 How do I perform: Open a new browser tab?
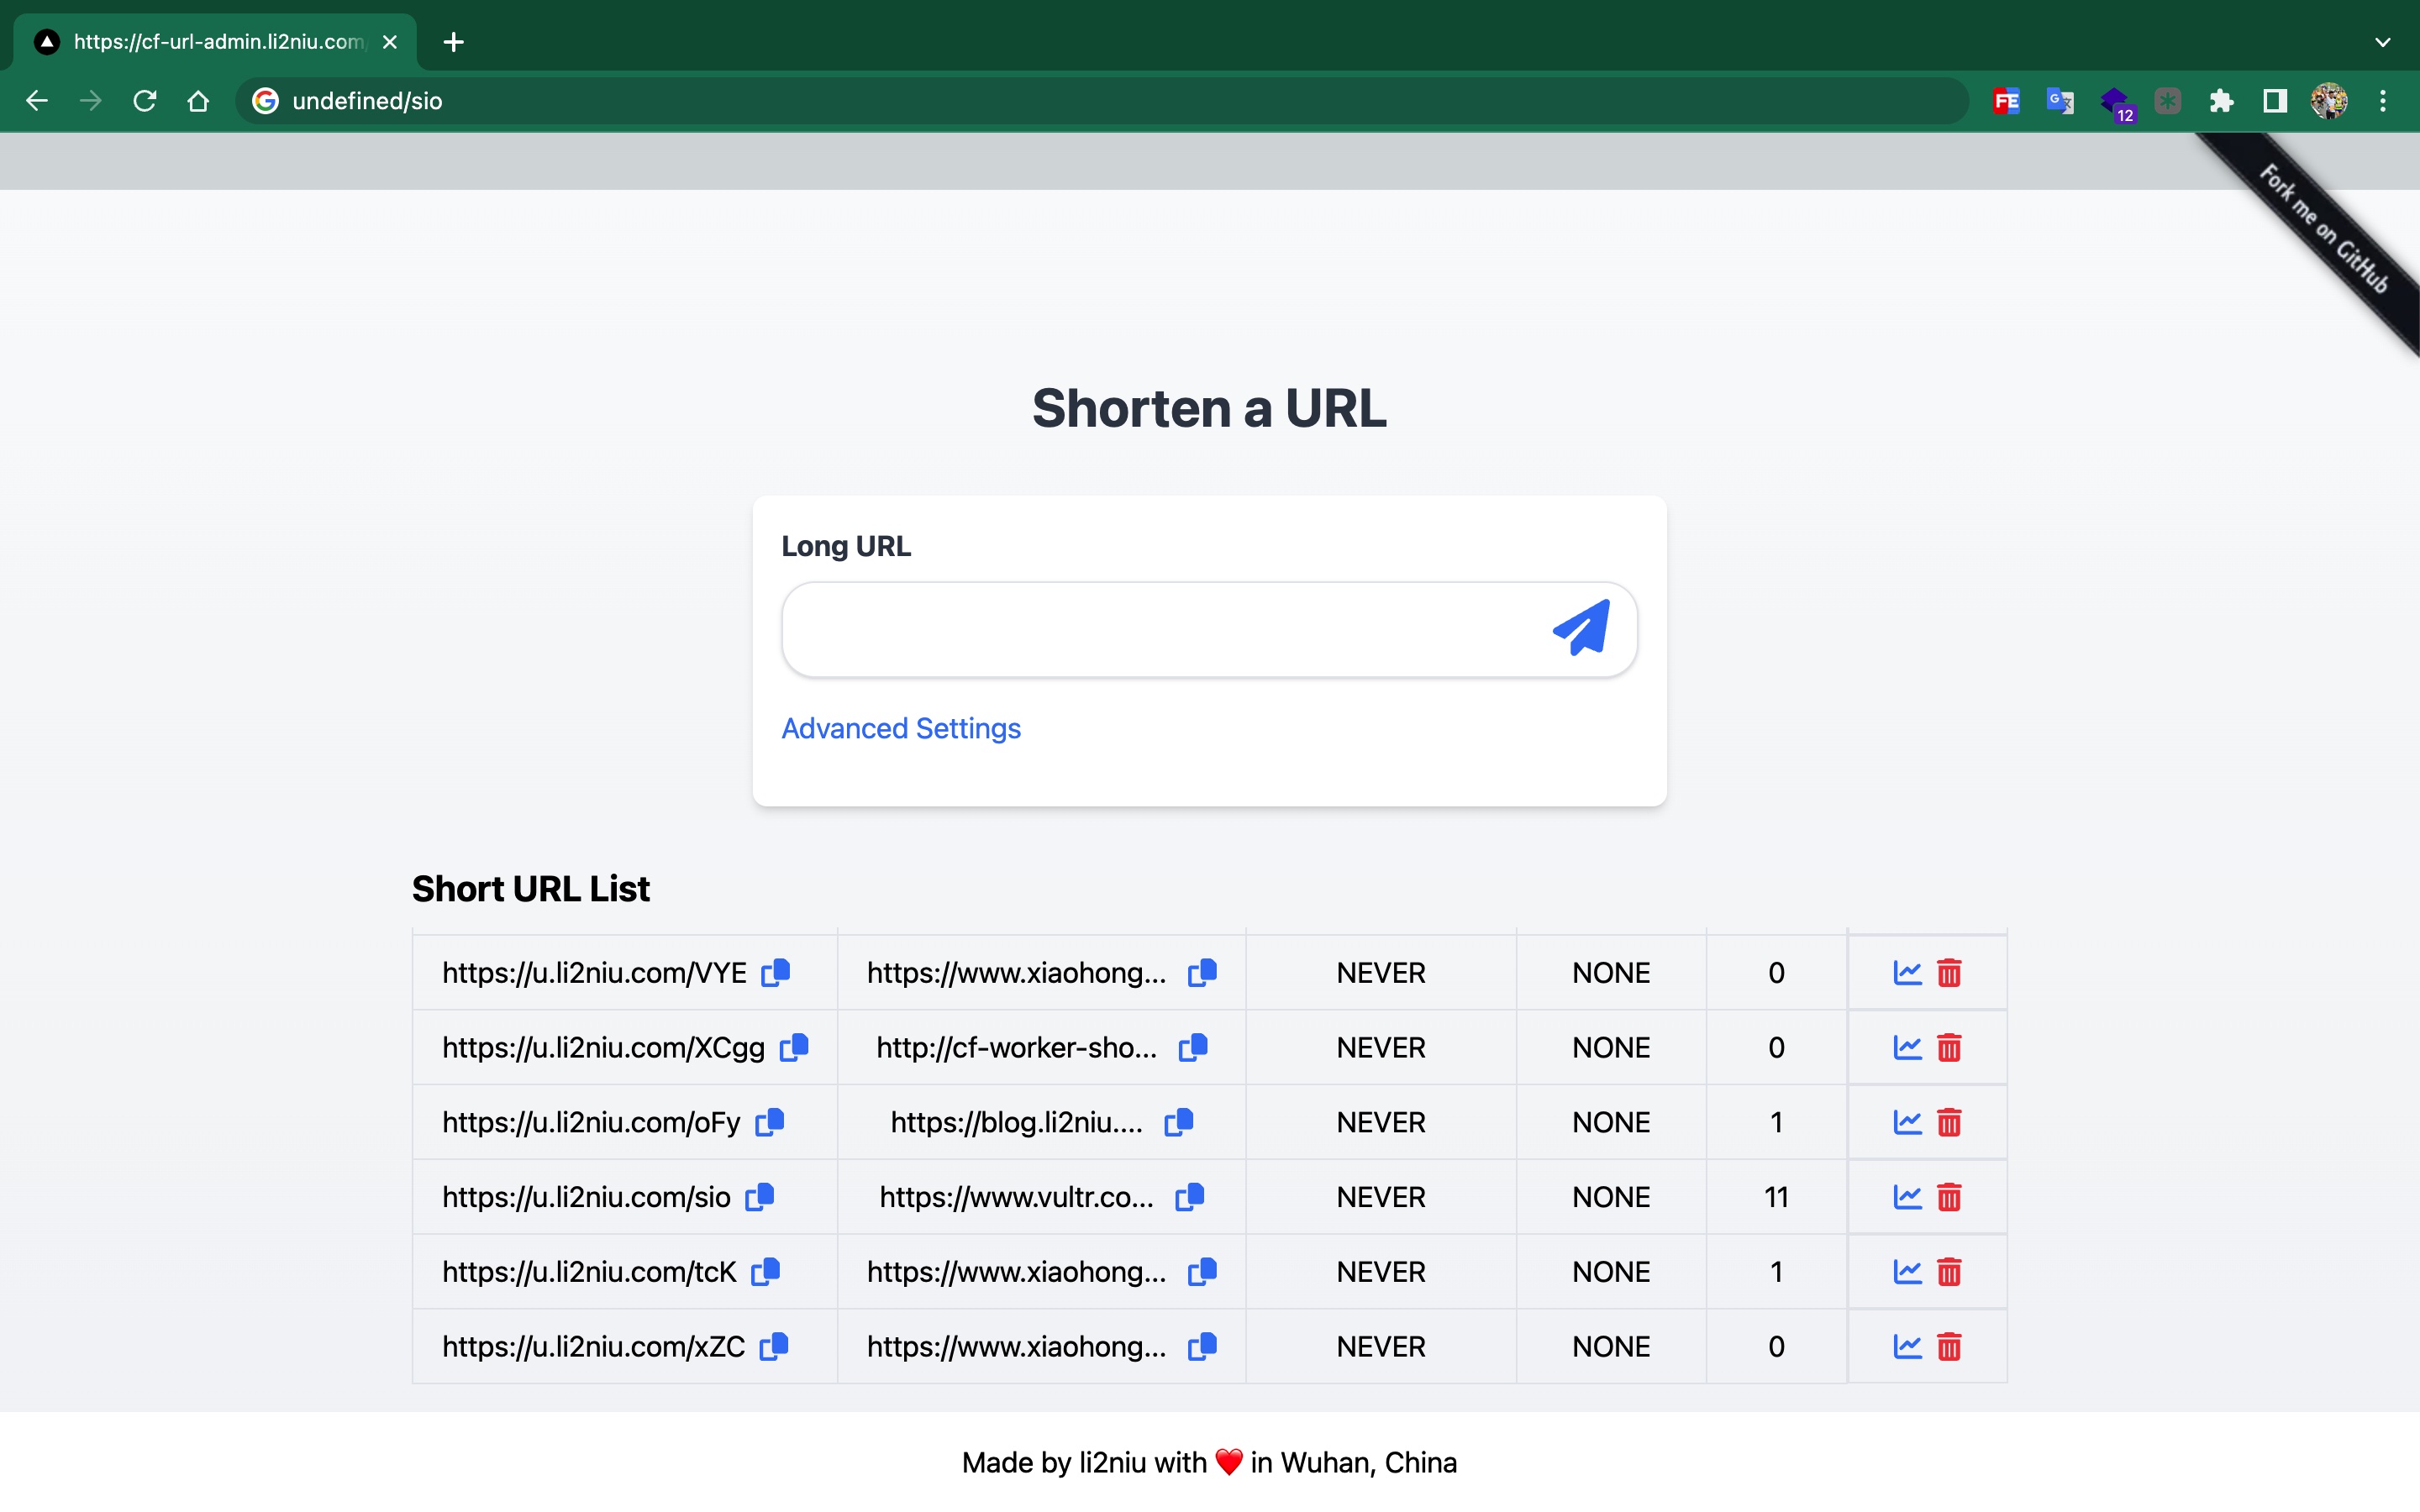click(x=453, y=42)
